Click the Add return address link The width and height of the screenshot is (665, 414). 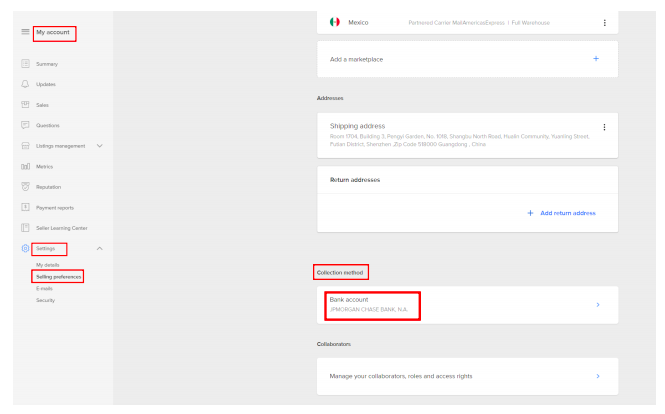pos(568,213)
